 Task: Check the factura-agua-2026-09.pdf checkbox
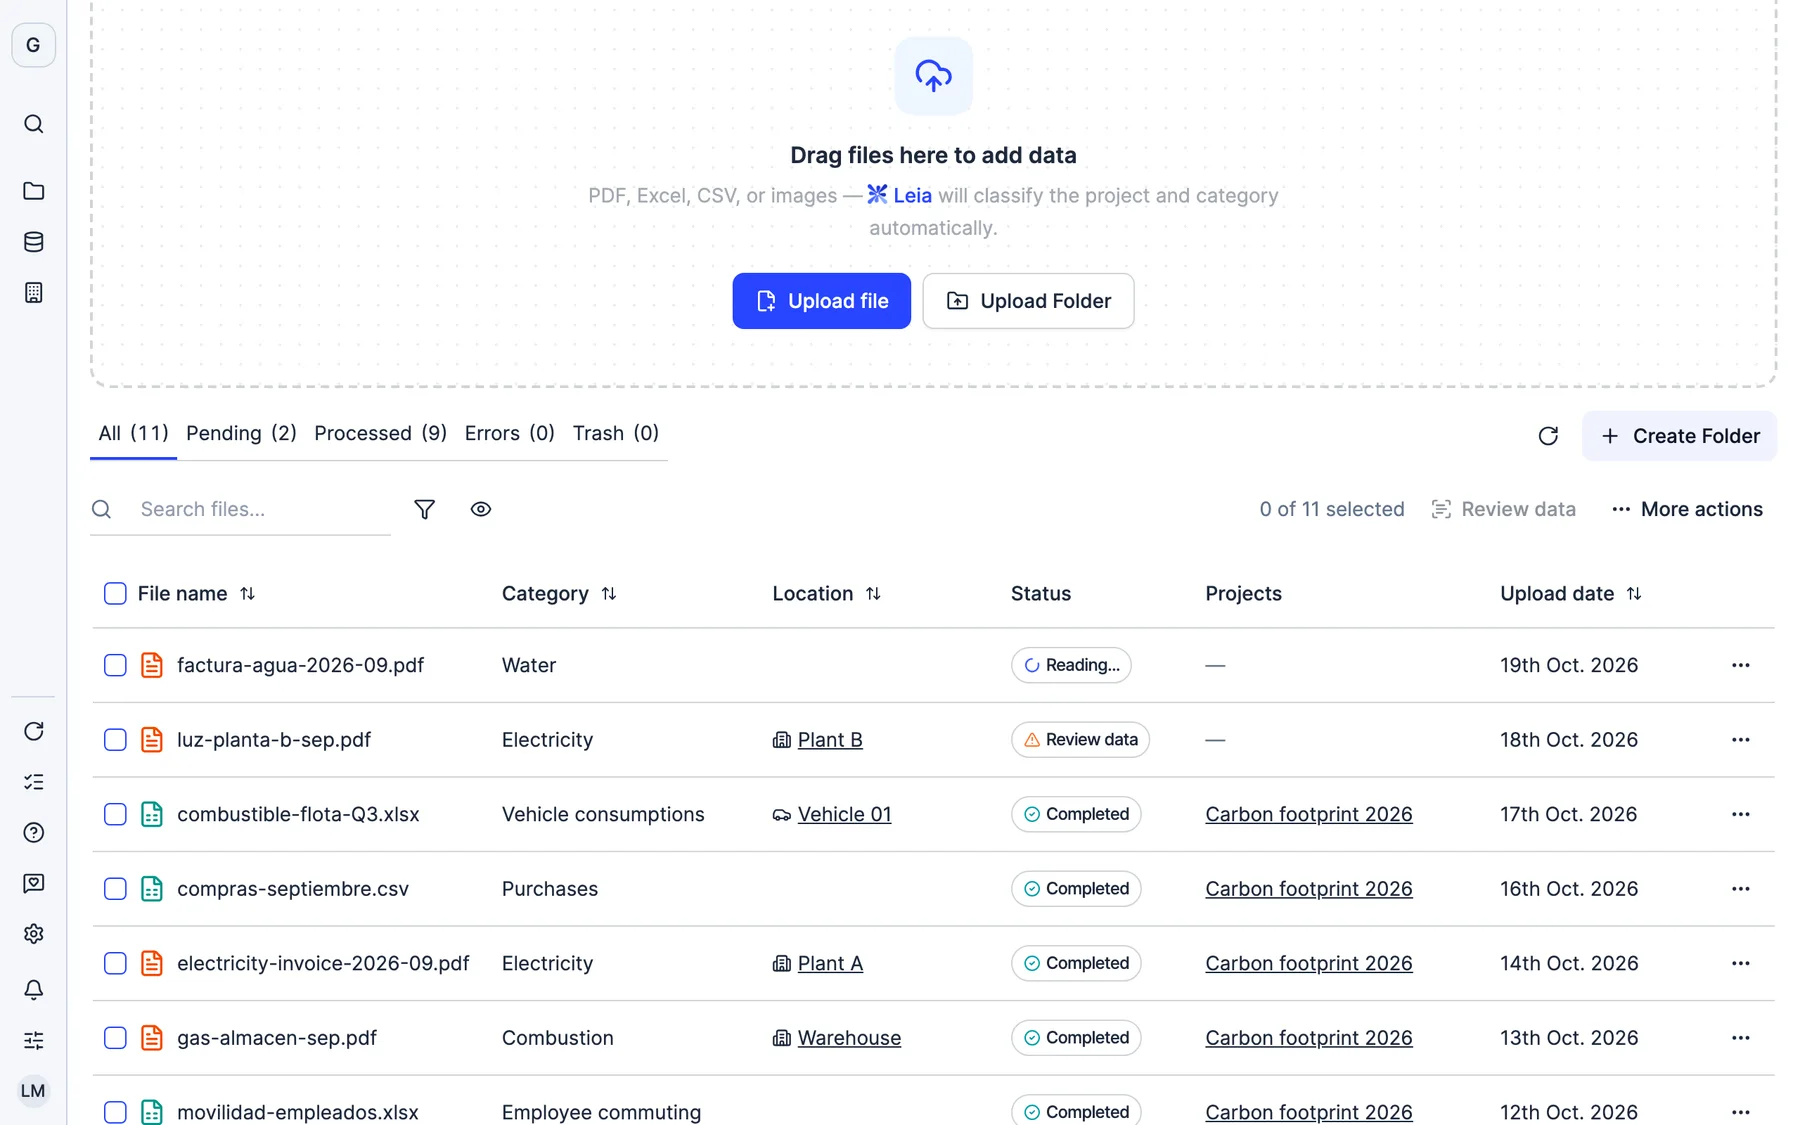(115, 665)
